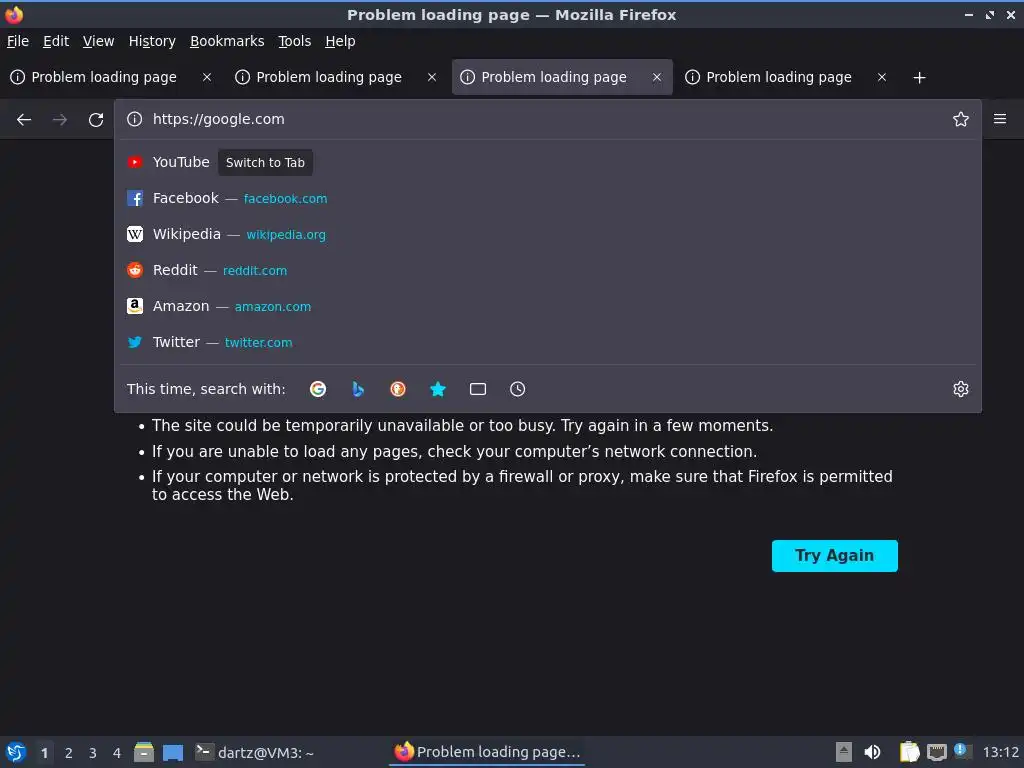Viewport: 1024px width, 768px height.
Task: Search this time with Google icon
Action: (x=318, y=389)
